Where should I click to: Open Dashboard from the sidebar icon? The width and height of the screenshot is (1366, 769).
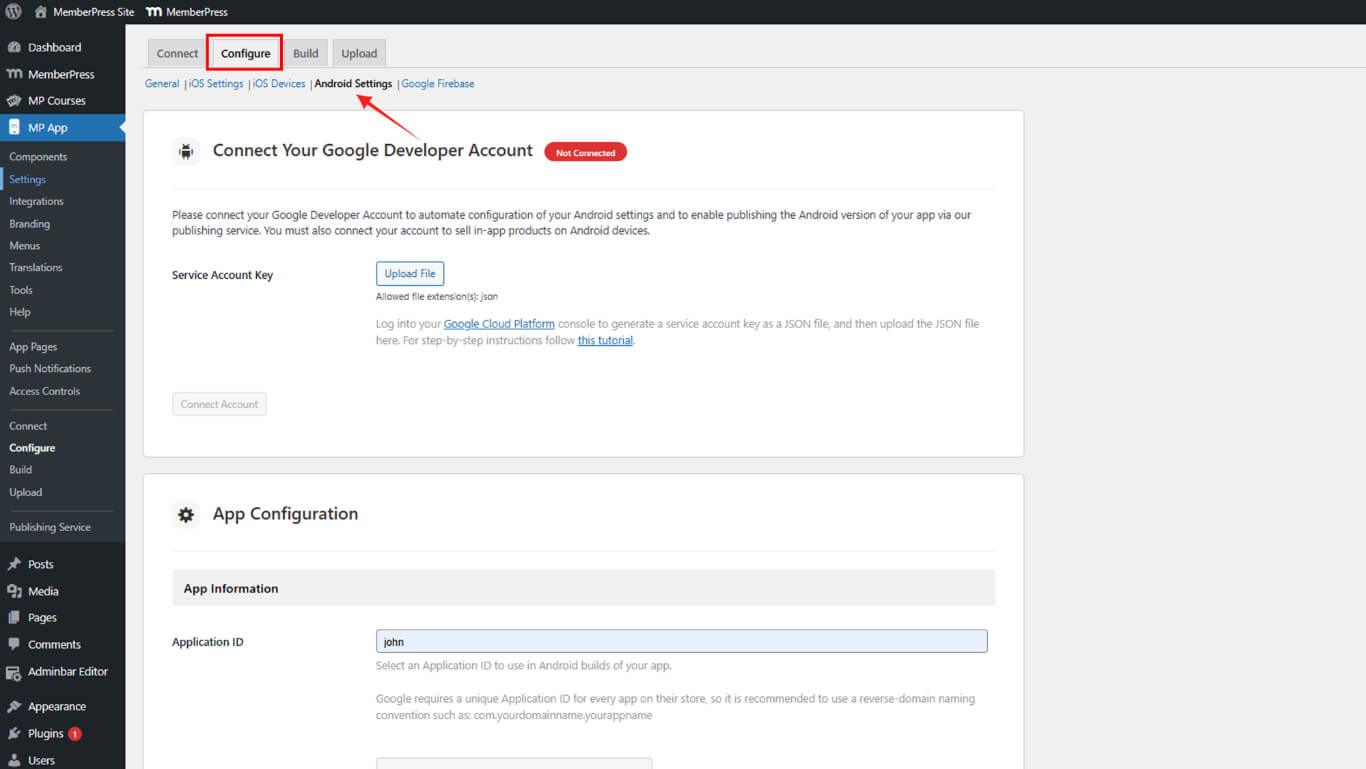(x=14, y=47)
